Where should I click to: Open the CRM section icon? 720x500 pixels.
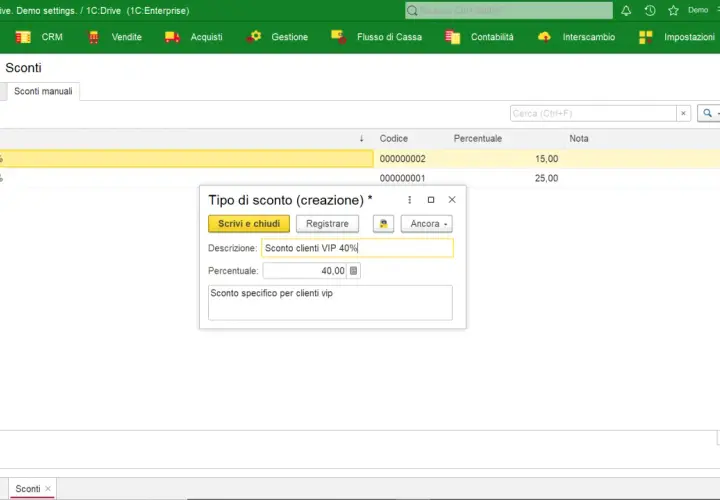tap(23, 37)
